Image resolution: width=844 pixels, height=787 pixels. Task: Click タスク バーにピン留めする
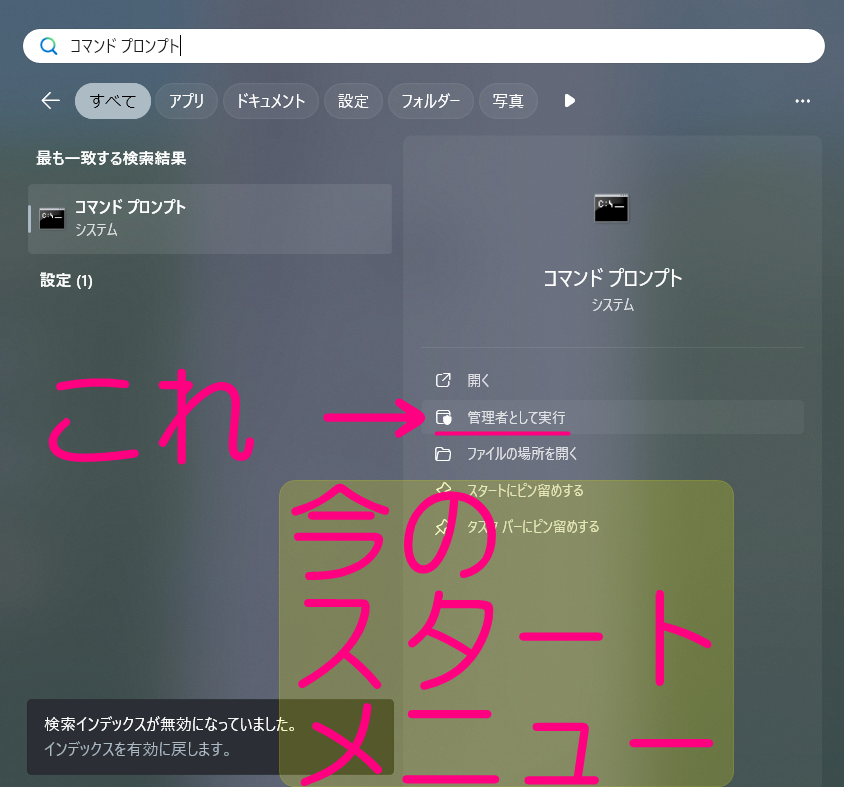pyautogui.click(x=613, y=526)
